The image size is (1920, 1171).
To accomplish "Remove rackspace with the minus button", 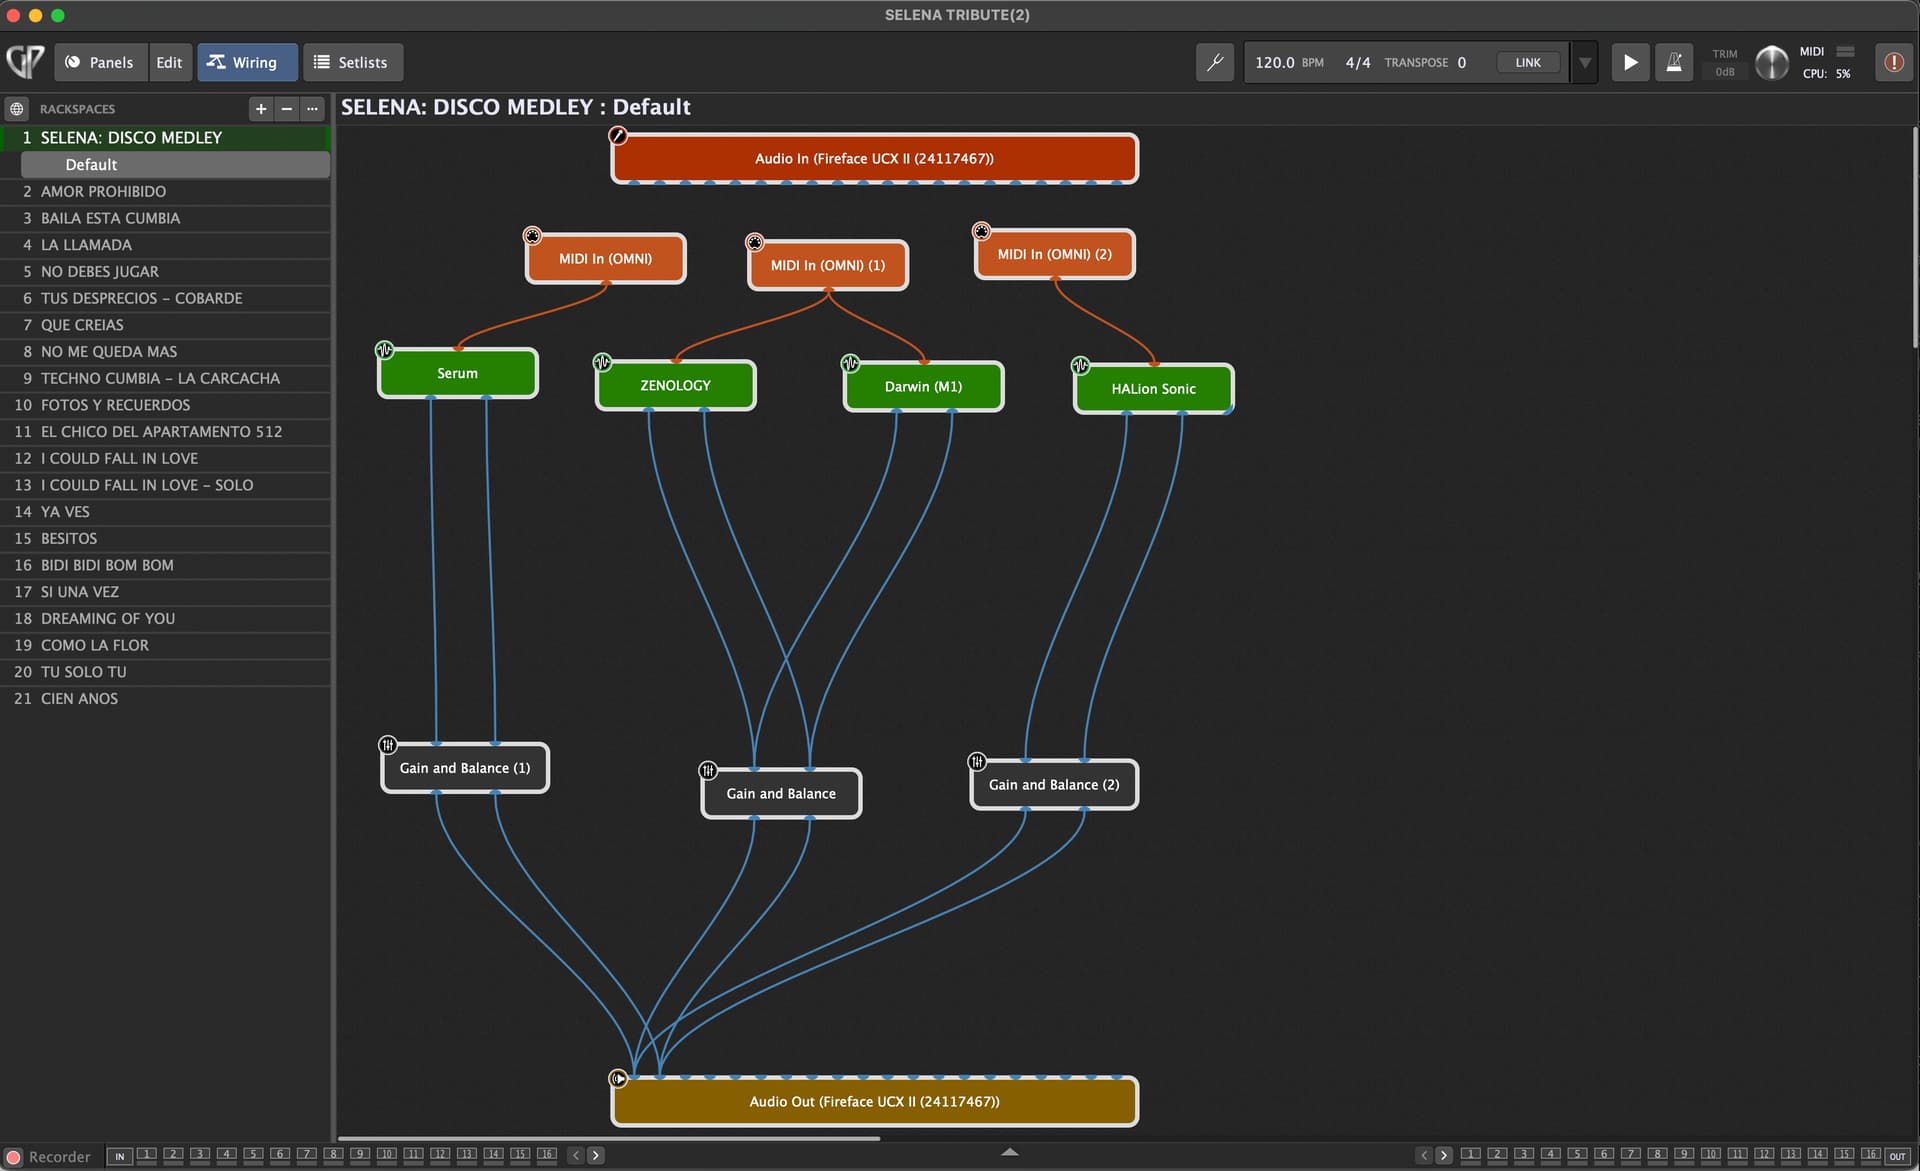I will point(287,108).
